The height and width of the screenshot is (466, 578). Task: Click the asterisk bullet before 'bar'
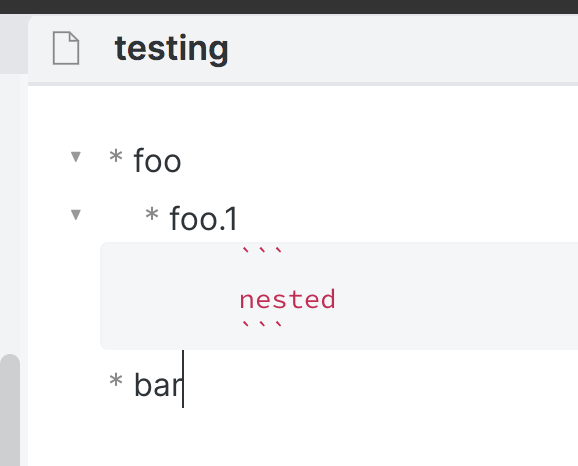(x=116, y=380)
